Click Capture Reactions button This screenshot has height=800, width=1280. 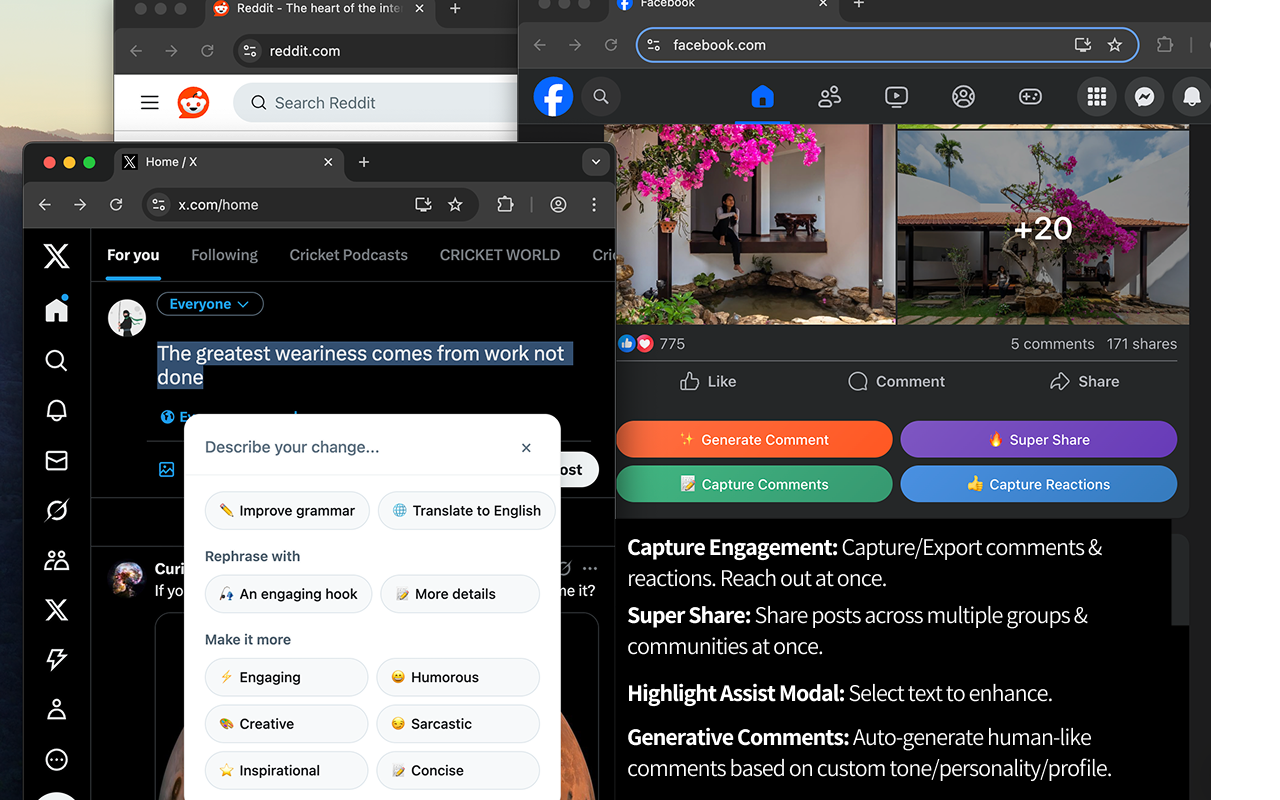coord(1038,484)
